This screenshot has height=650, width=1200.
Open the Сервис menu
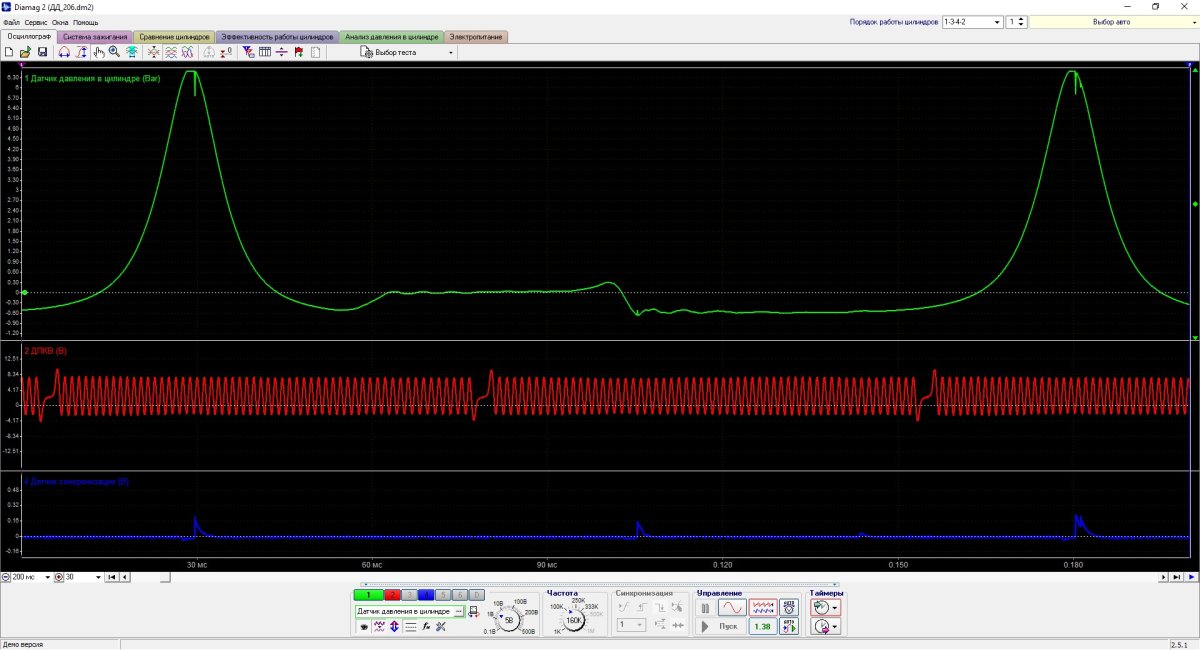tap(35, 22)
